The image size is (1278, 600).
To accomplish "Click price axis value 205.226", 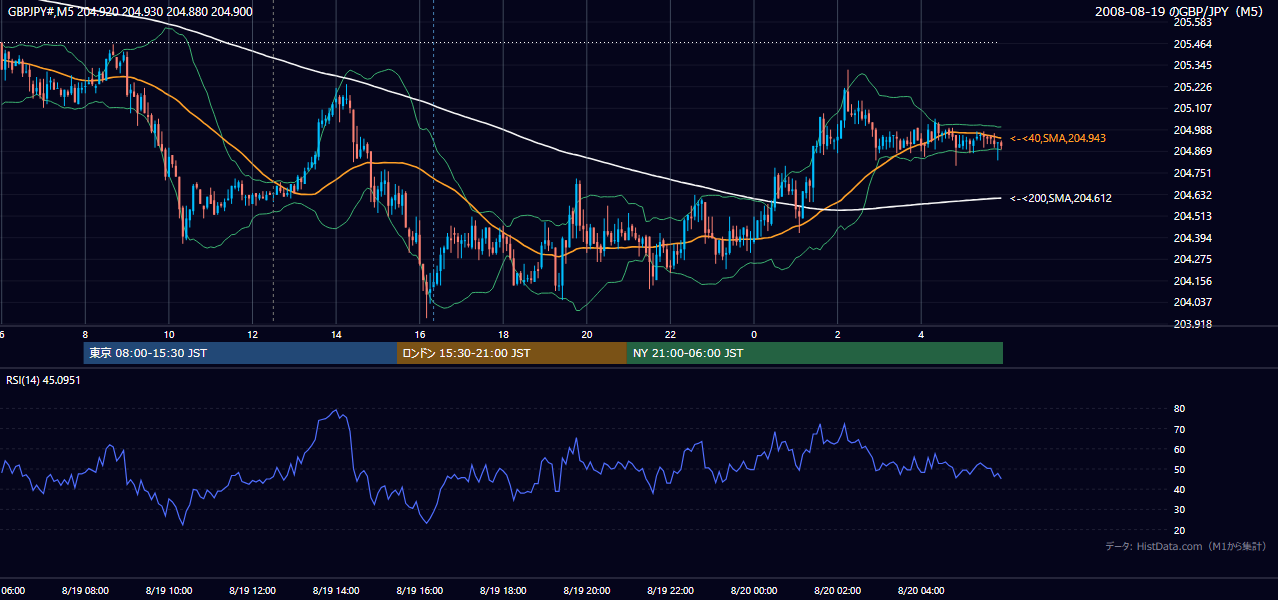I will pyautogui.click(x=1192, y=87).
